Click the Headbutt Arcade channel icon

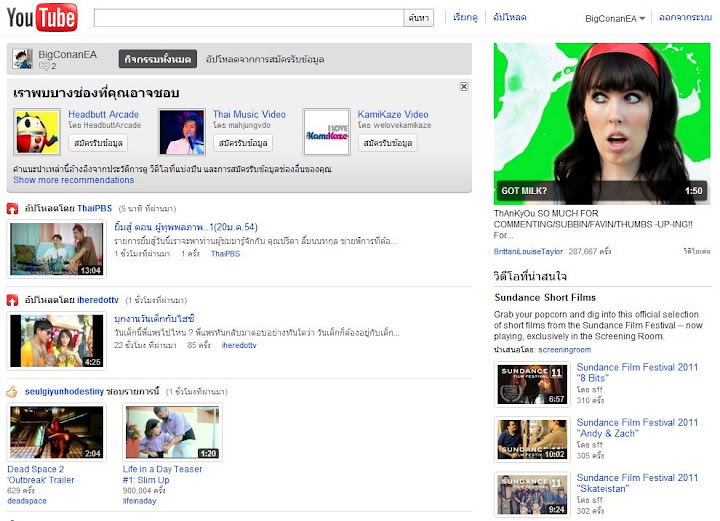click(x=37, y=132)
